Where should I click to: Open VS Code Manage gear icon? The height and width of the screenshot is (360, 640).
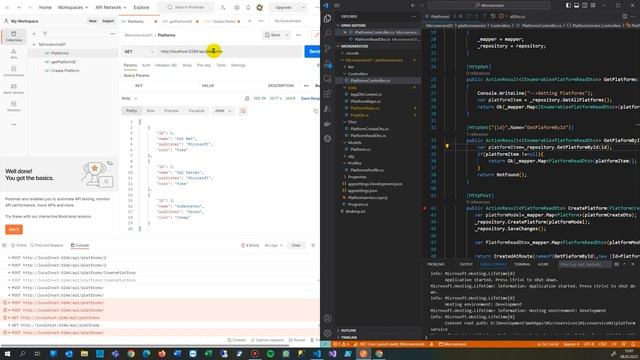327,333
